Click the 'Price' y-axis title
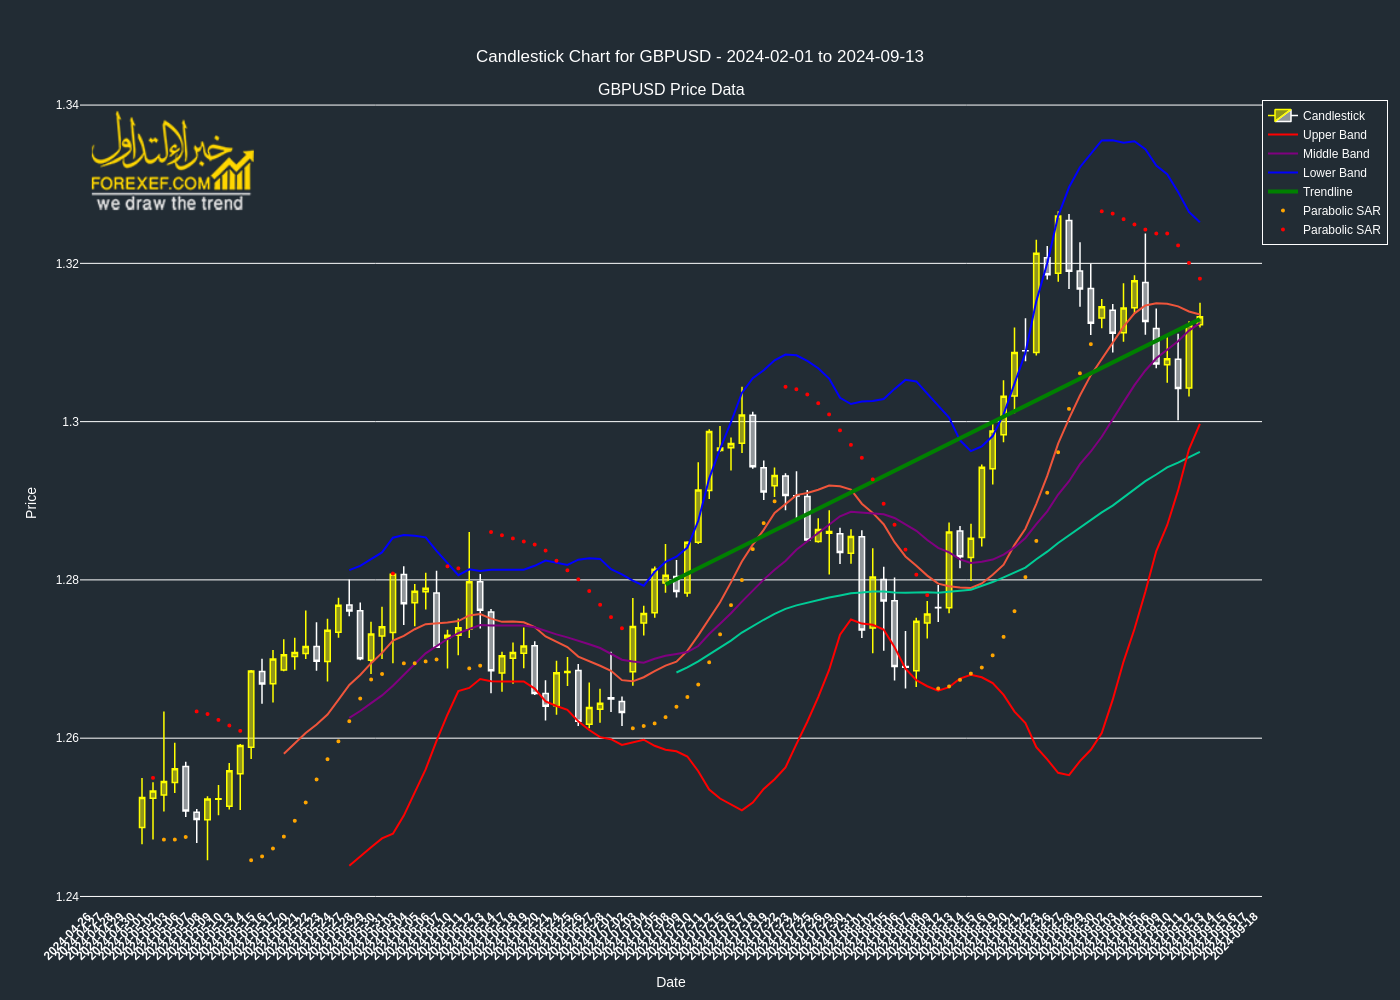This screenshot has height=1000, width=1400. [x=31, y=502]
